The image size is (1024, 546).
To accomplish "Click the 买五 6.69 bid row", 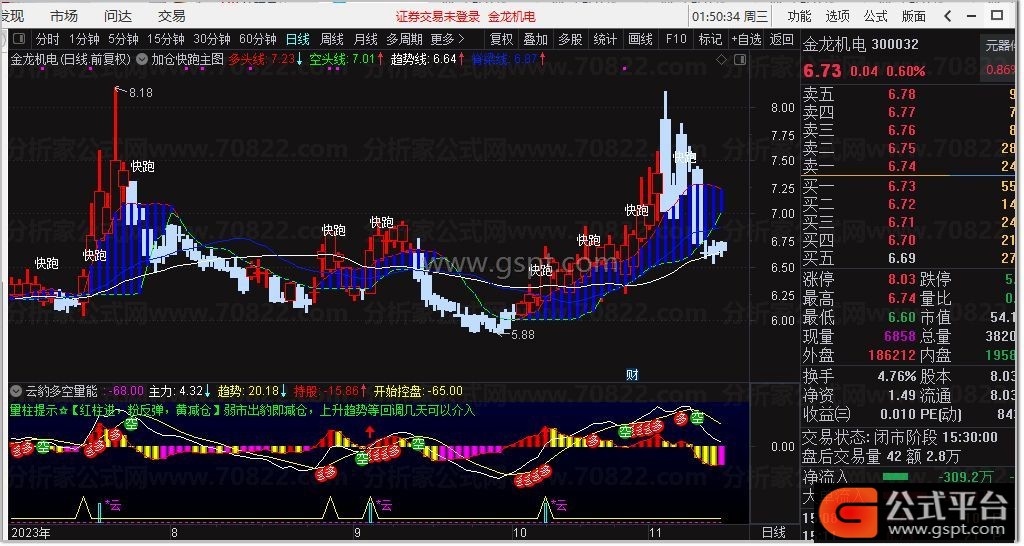I will [x=910, y=259].
